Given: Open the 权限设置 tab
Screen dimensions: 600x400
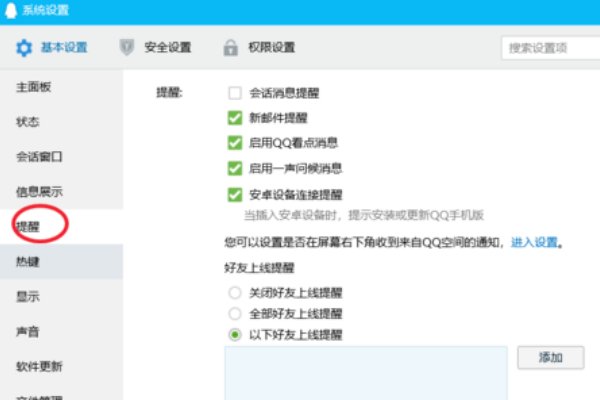Looking at the screenshot, I should pos(271,47).
